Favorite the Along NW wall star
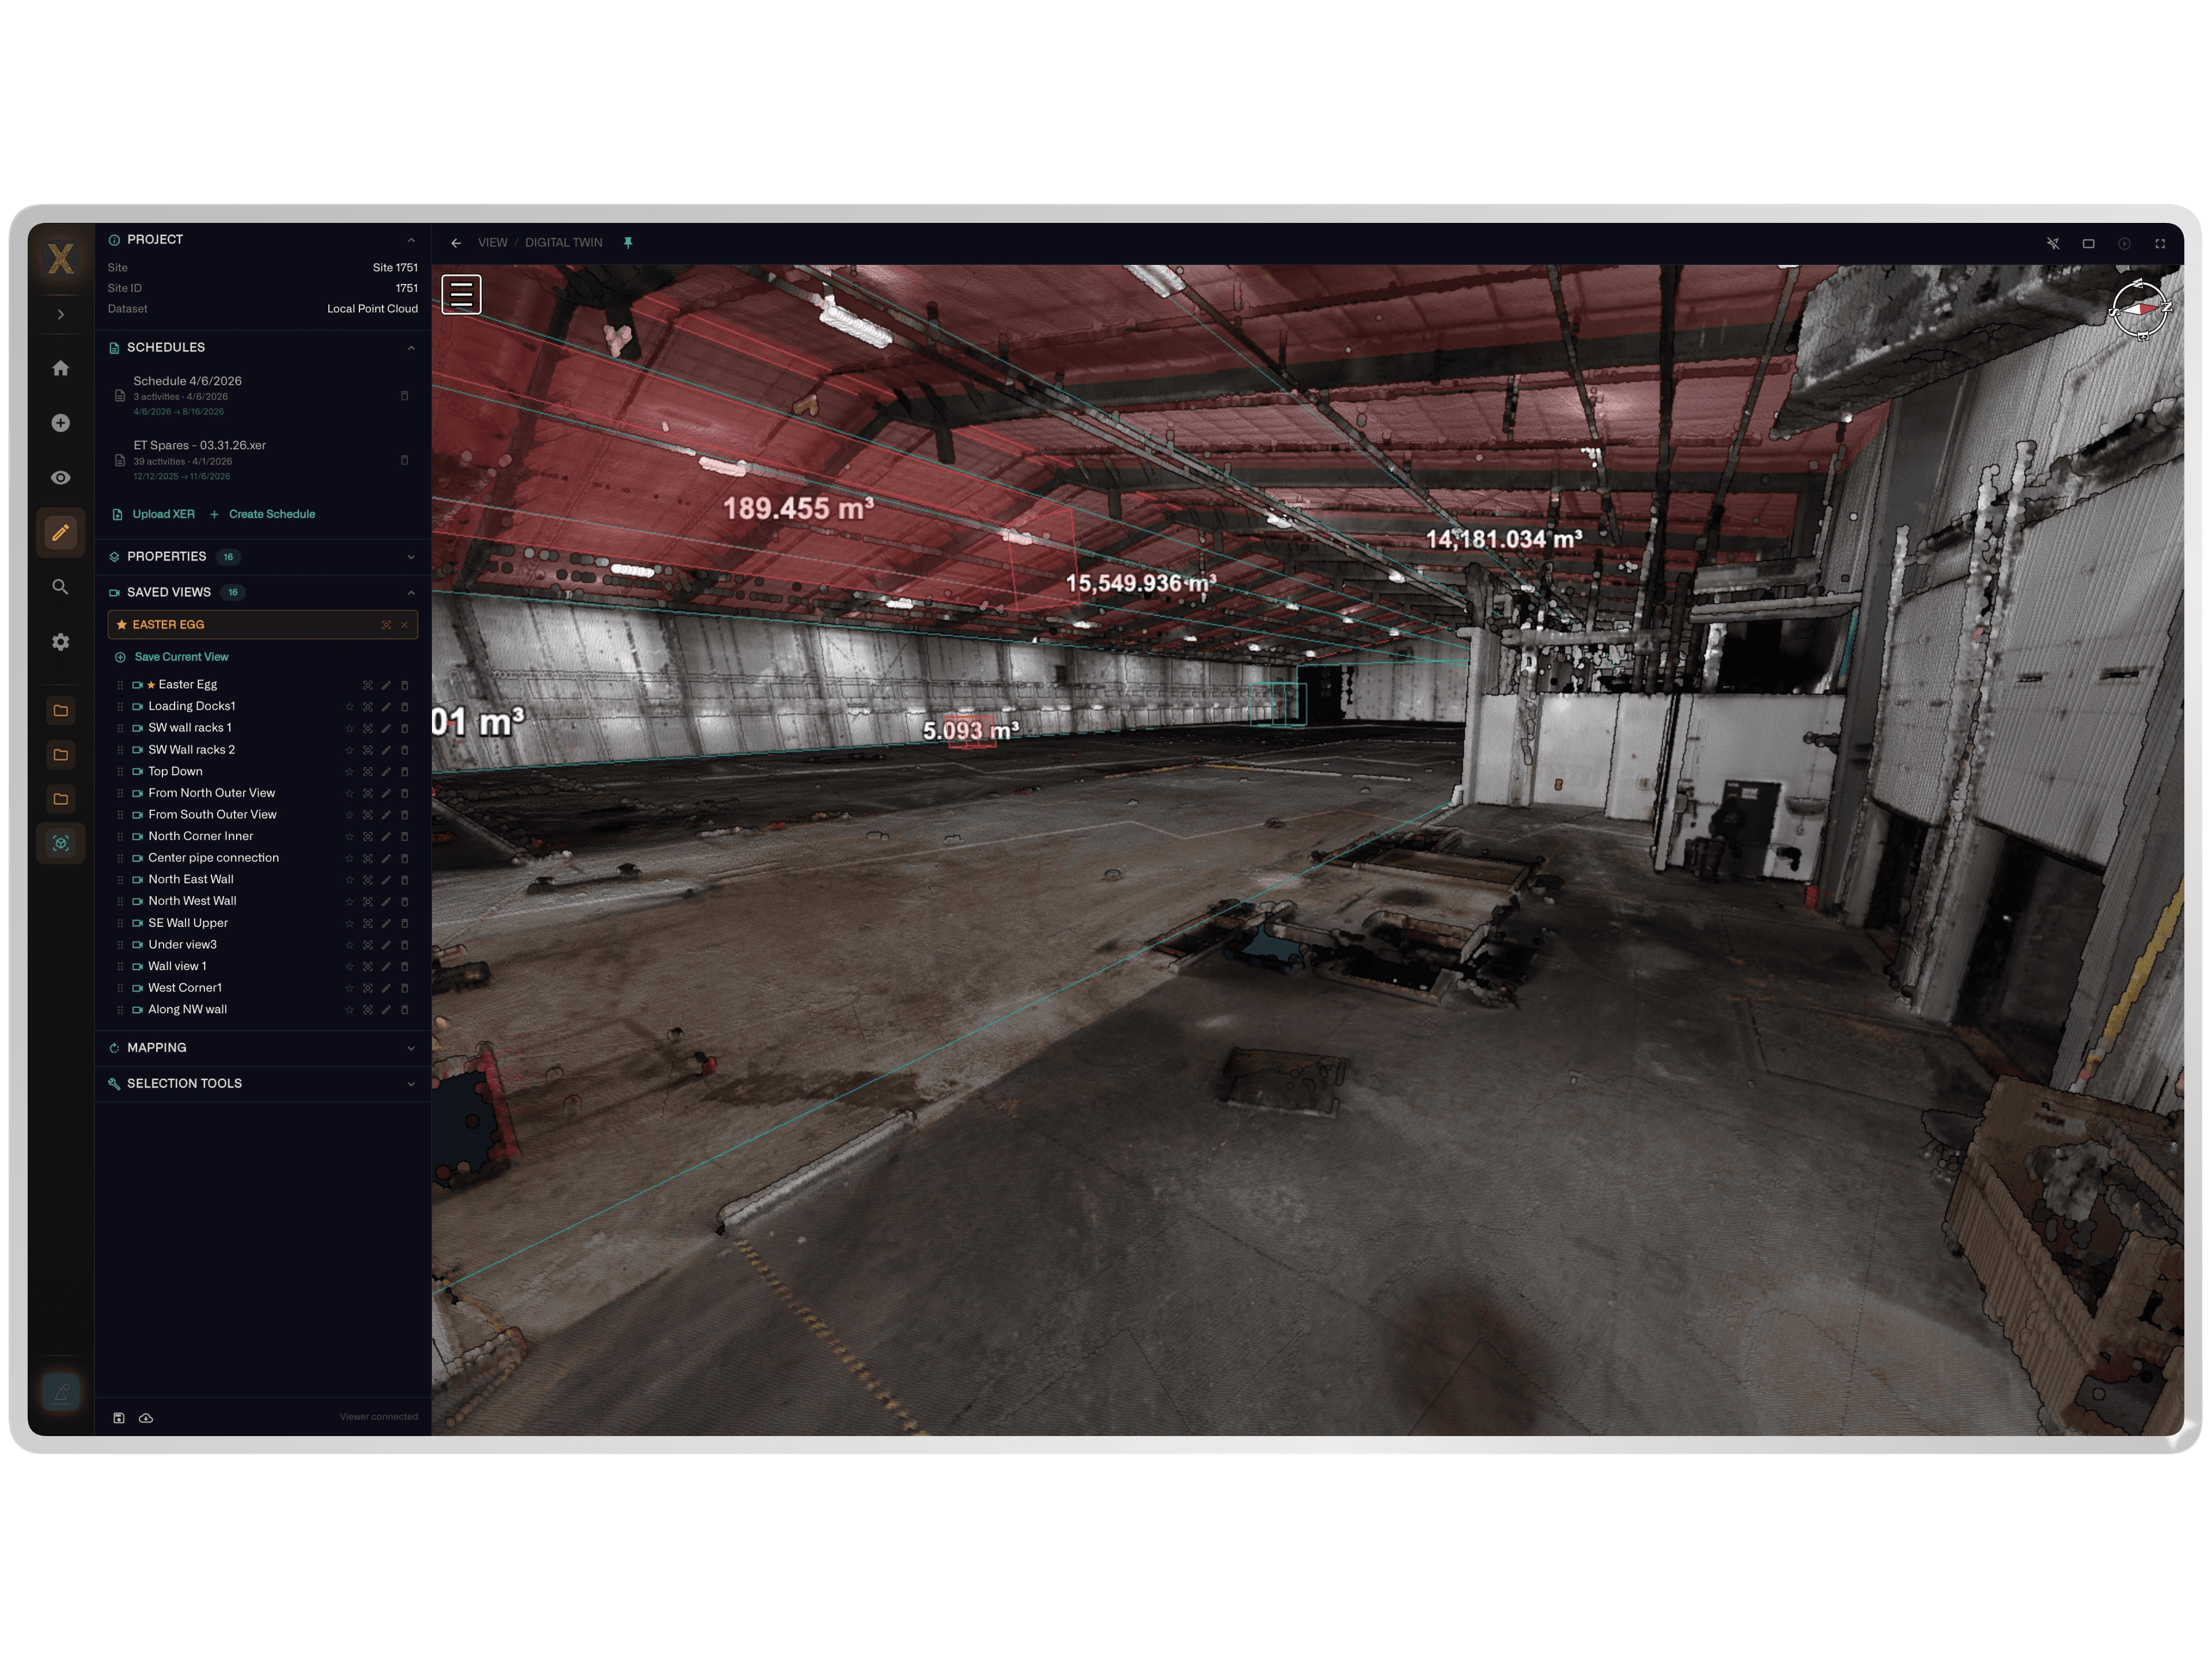The width and height of the screenshot is (2212, 1659). (x=349, y=1010)
